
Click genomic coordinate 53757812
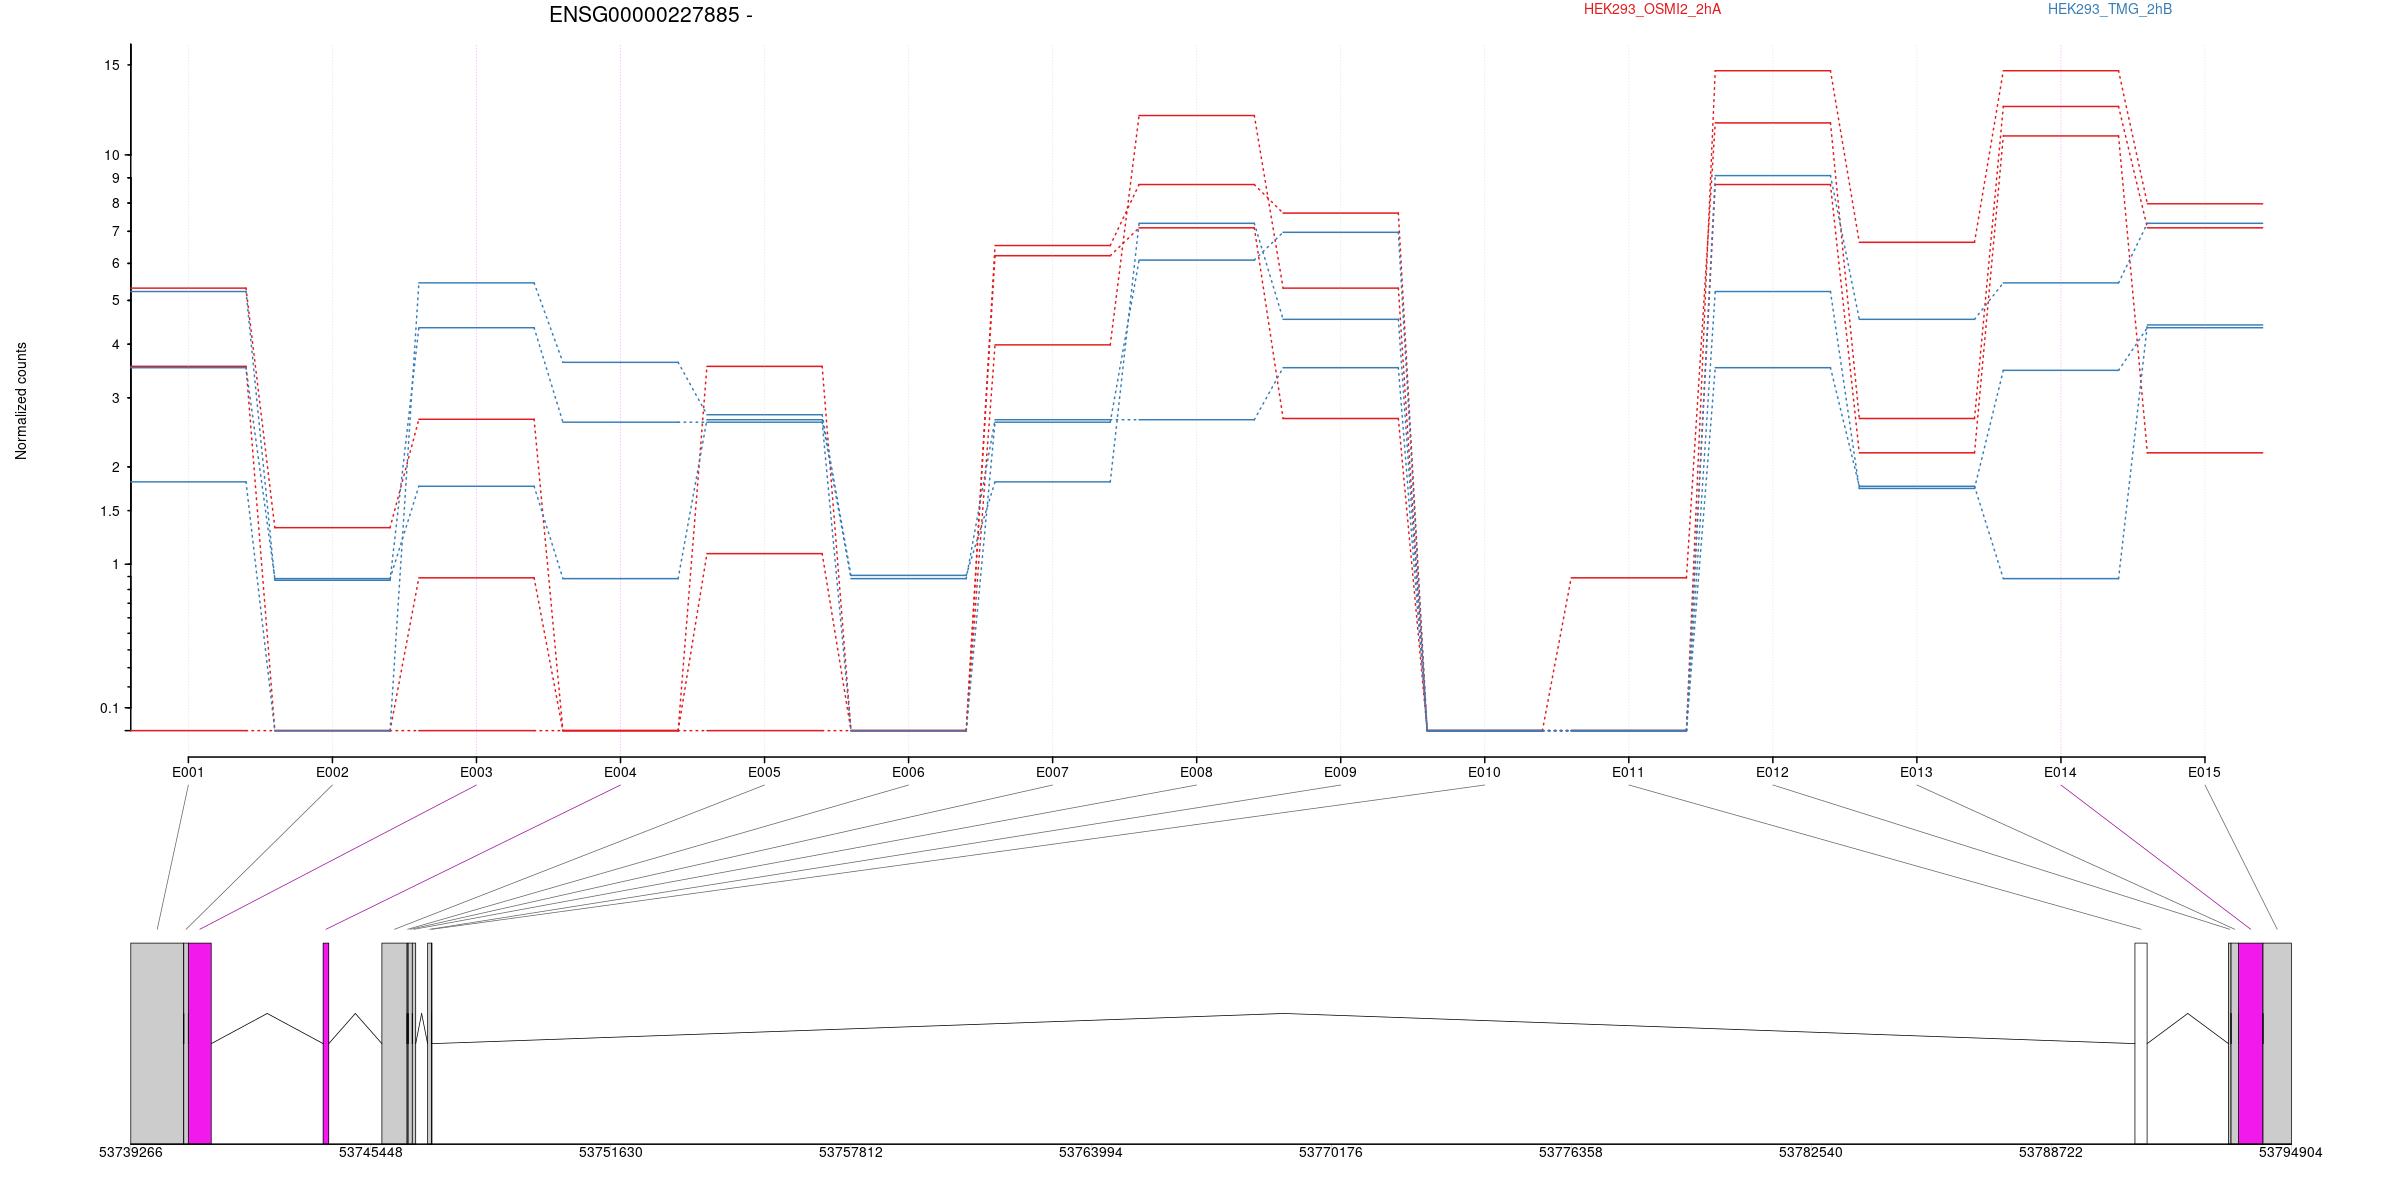coord(851,1152)
